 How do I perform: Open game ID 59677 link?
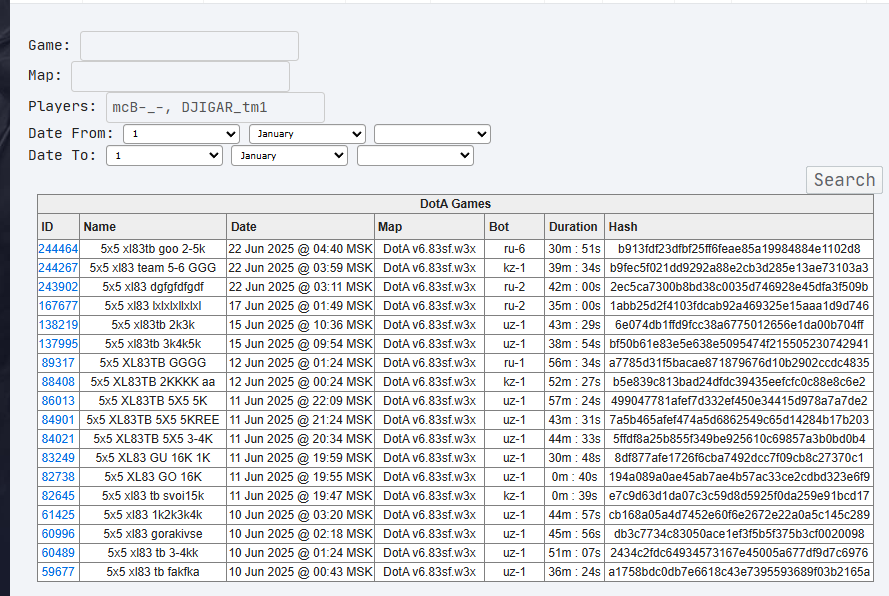coord(58,572)
